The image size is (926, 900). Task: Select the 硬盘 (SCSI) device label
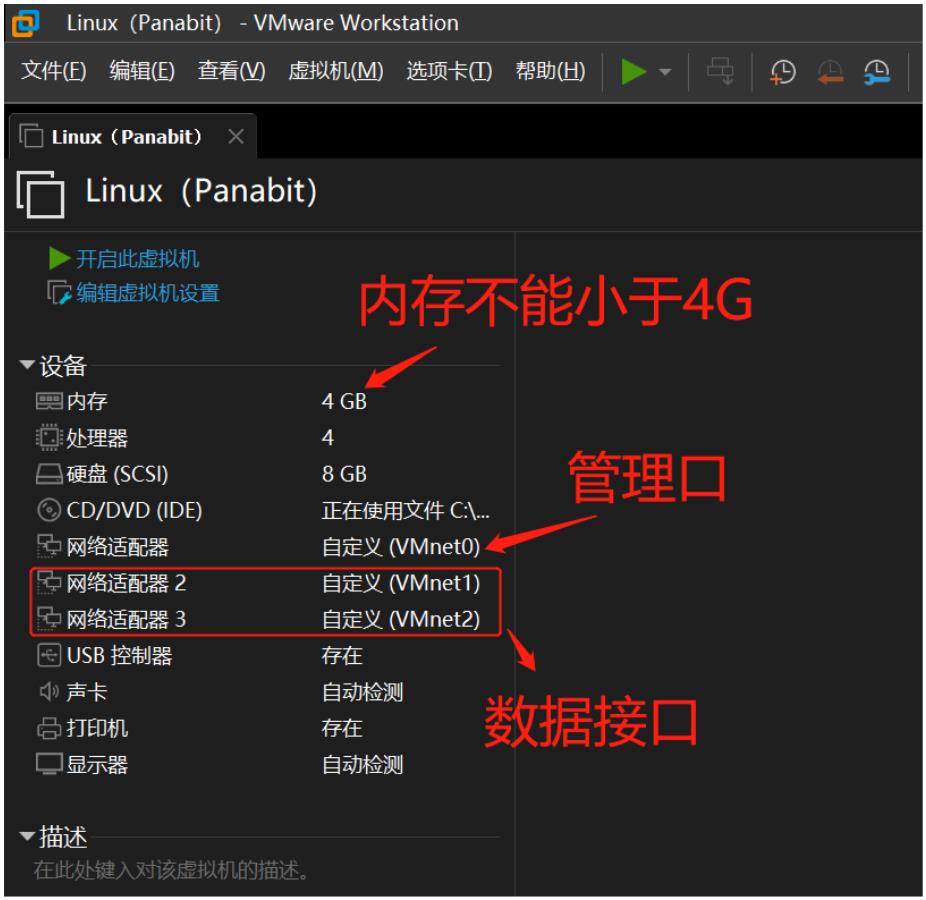[118, 474]
